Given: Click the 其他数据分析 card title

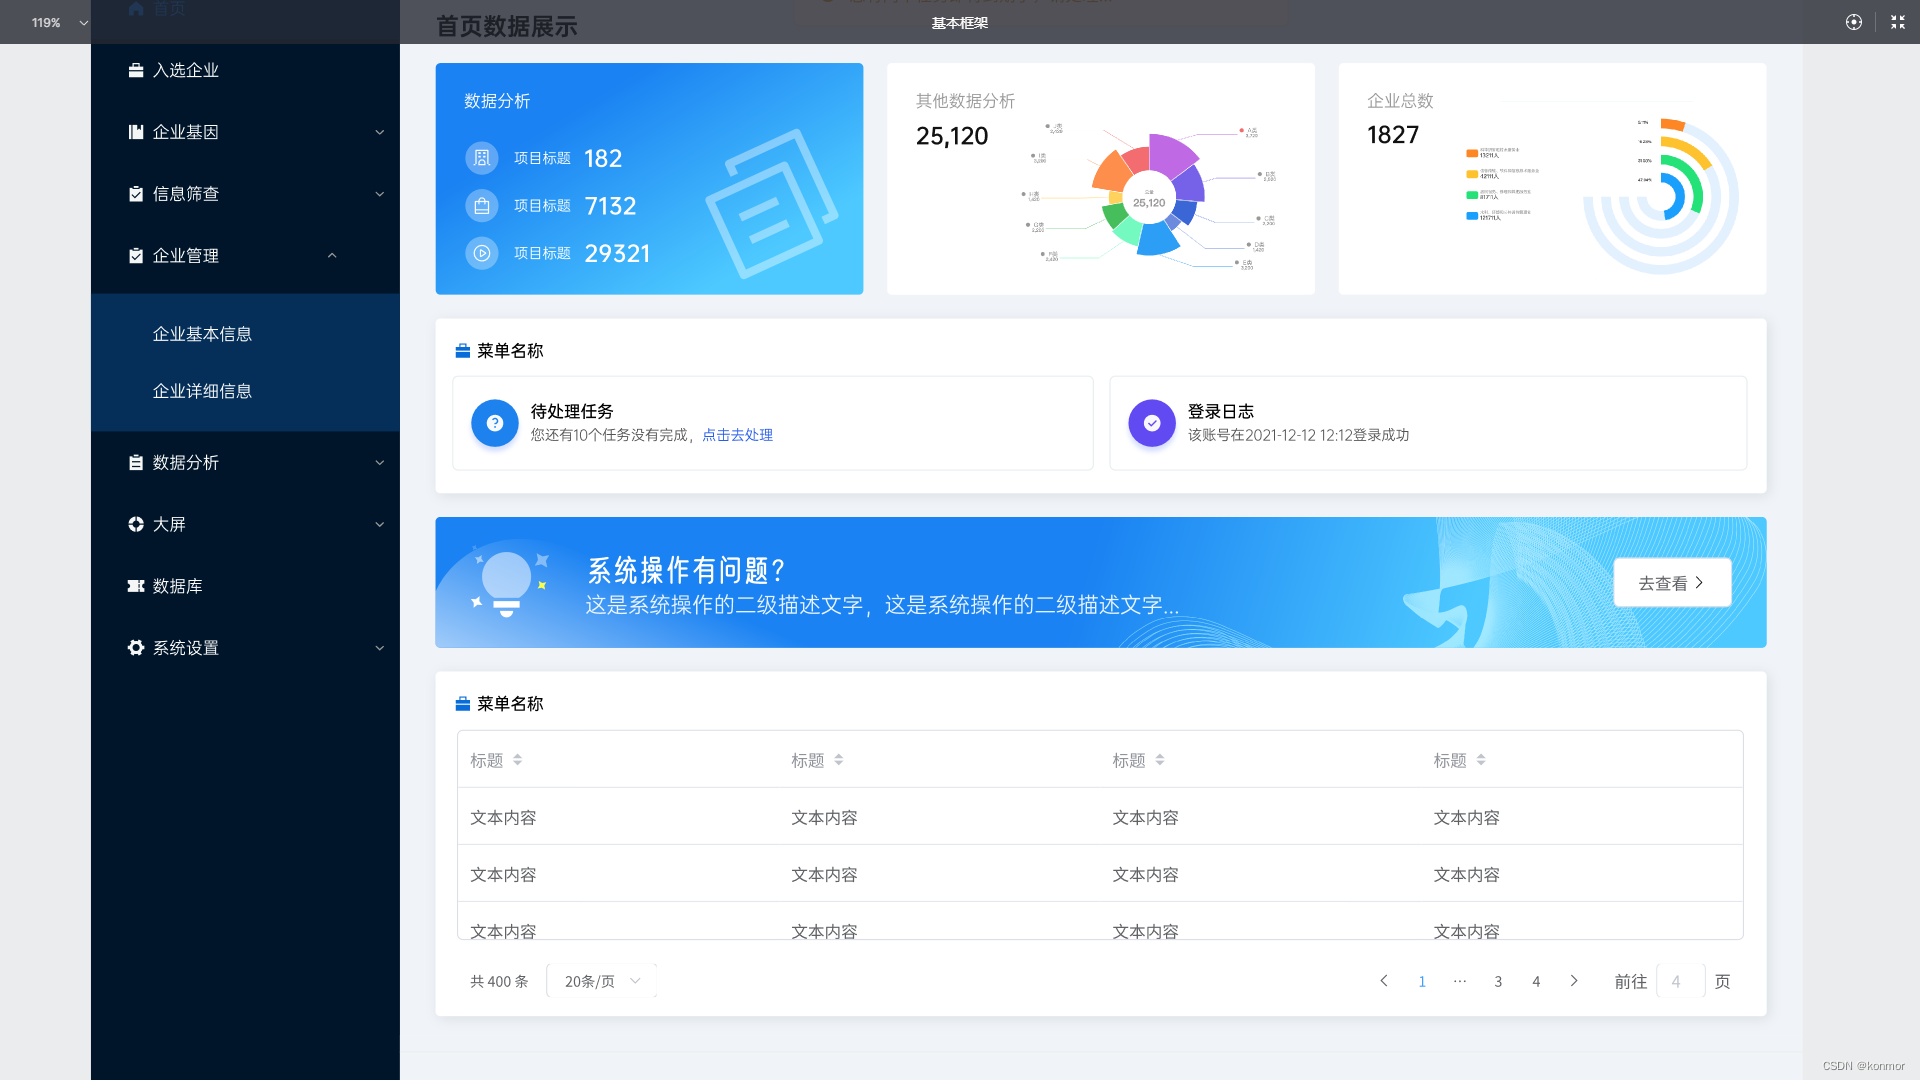Looking at the screenshot, I should tap(965, 101).
